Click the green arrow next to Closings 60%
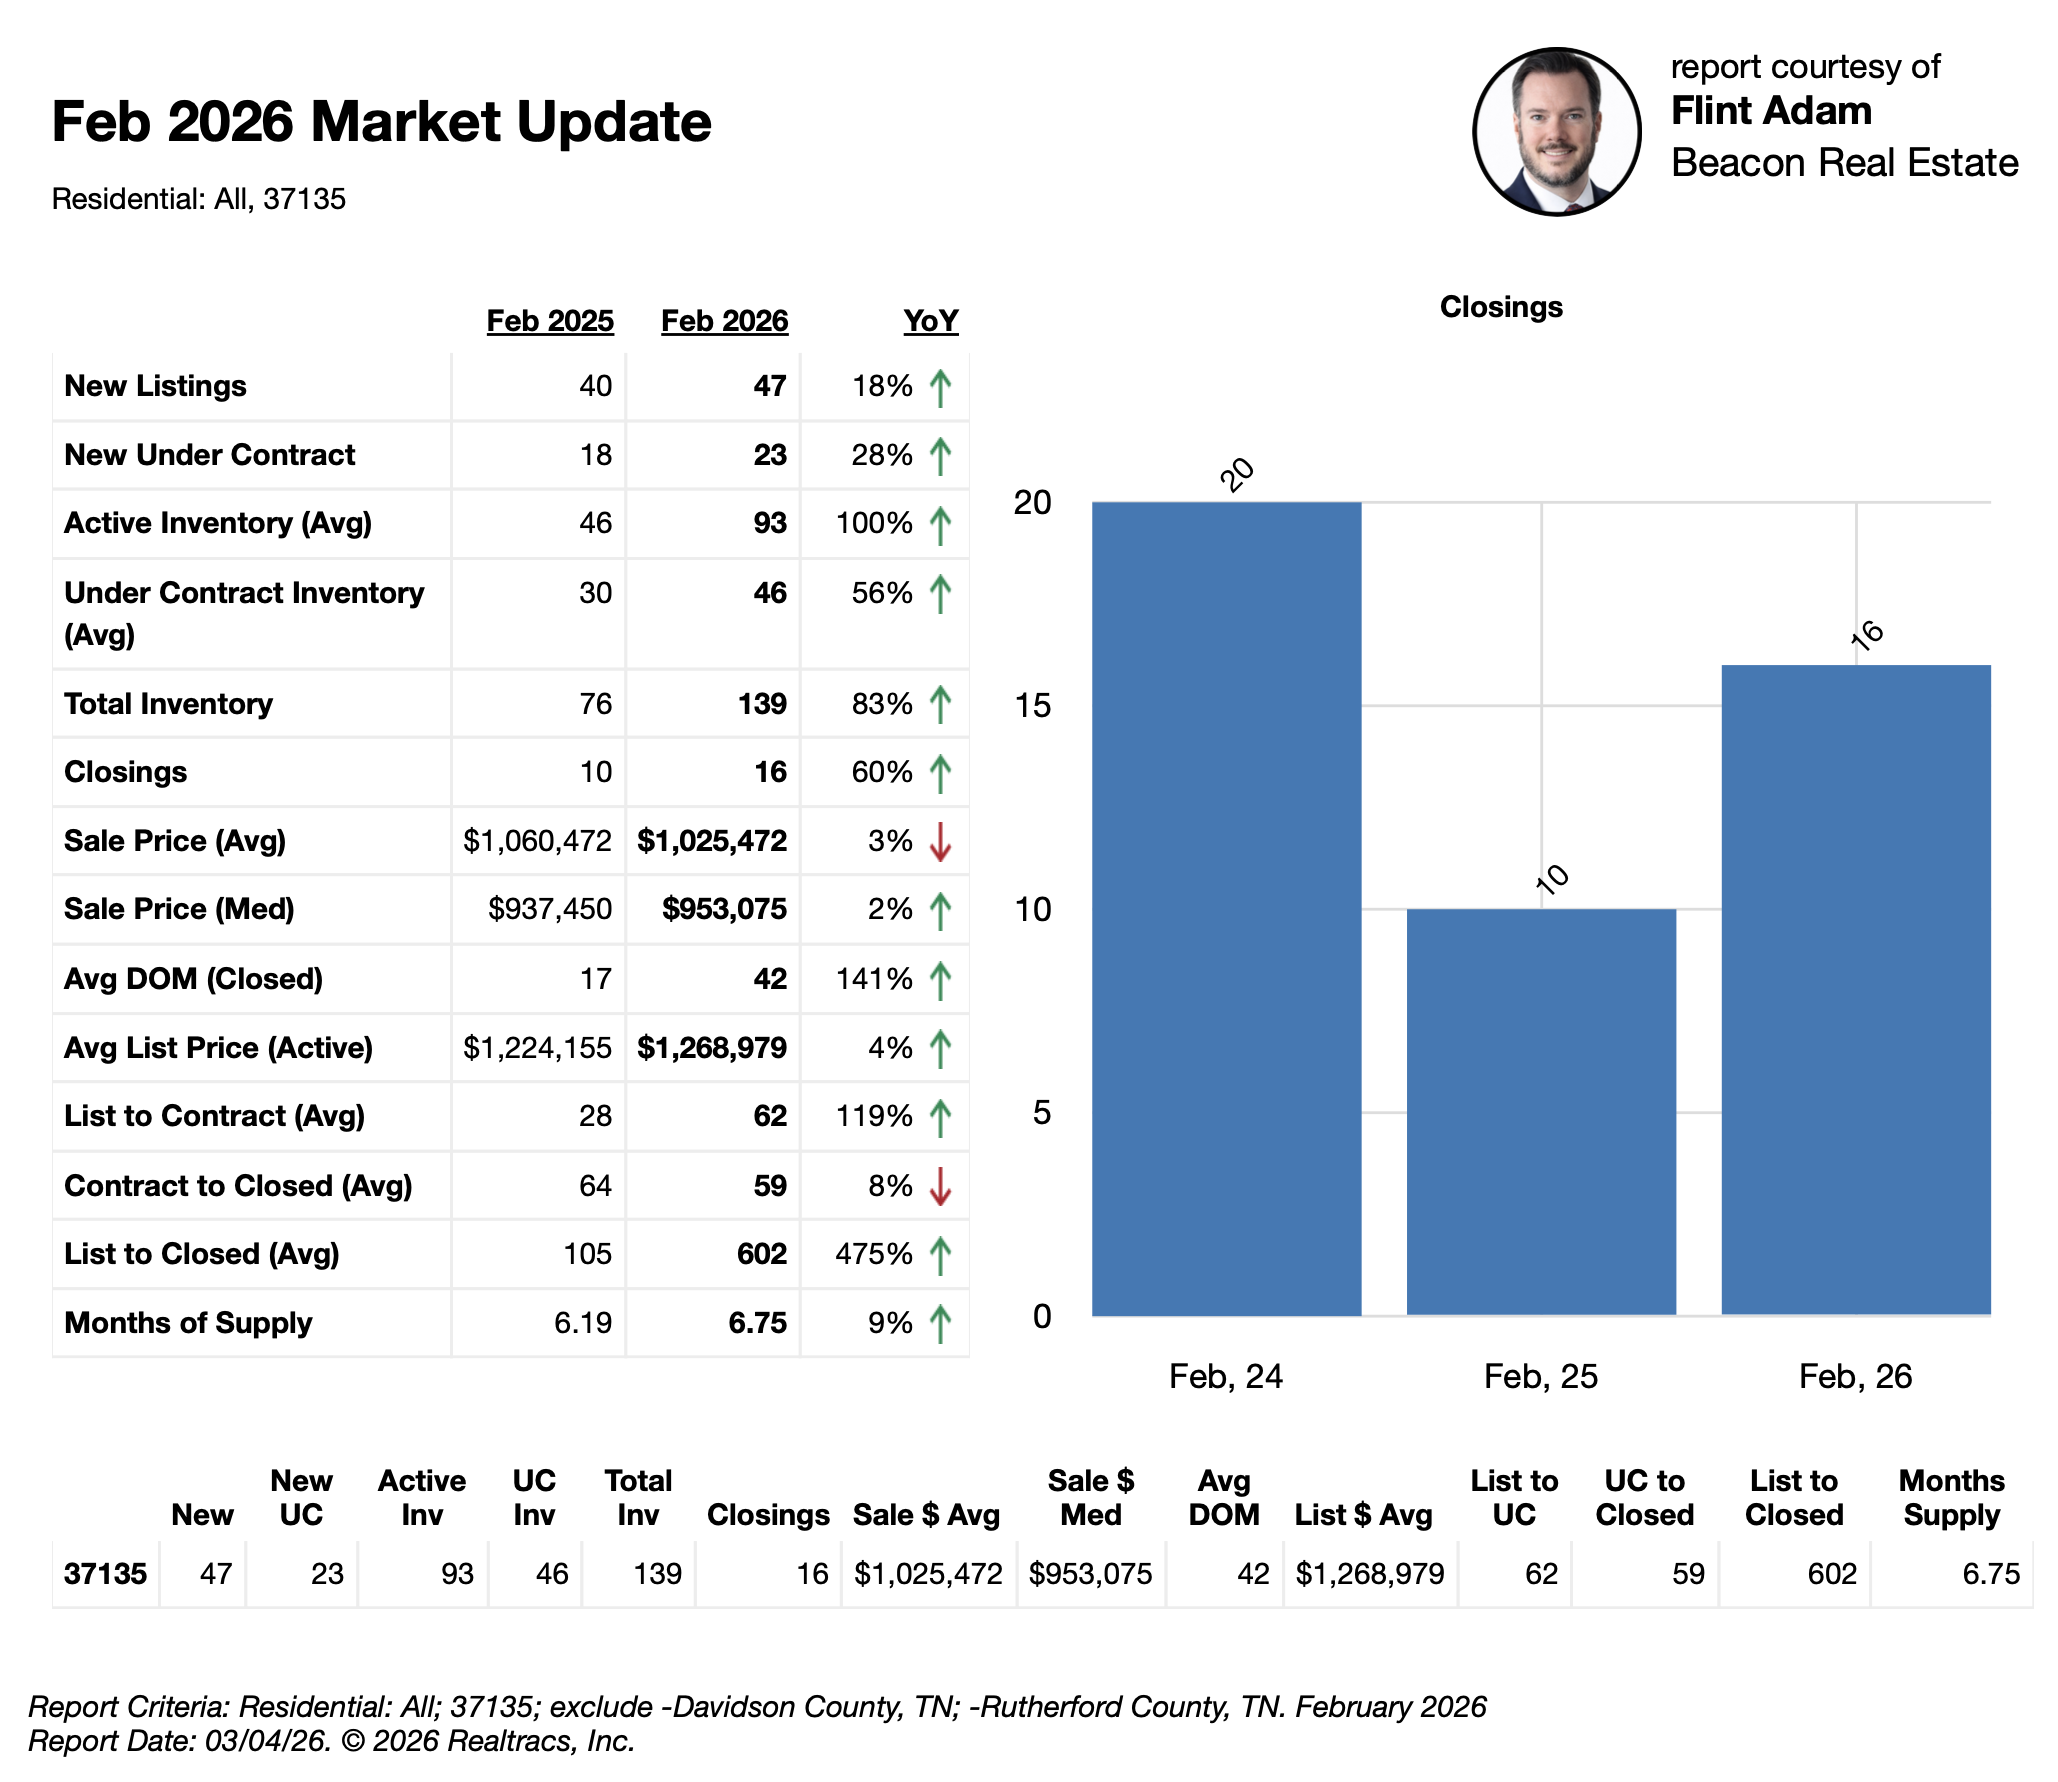2058x1782 pixels. [x=939, y=773]
